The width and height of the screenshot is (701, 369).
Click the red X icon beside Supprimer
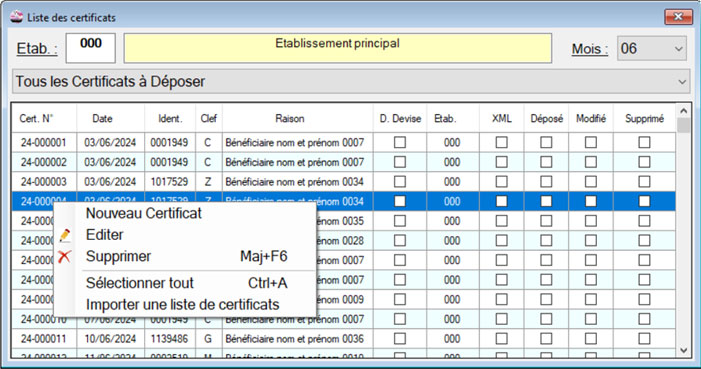pyautogui.click(x=64, y=256)
